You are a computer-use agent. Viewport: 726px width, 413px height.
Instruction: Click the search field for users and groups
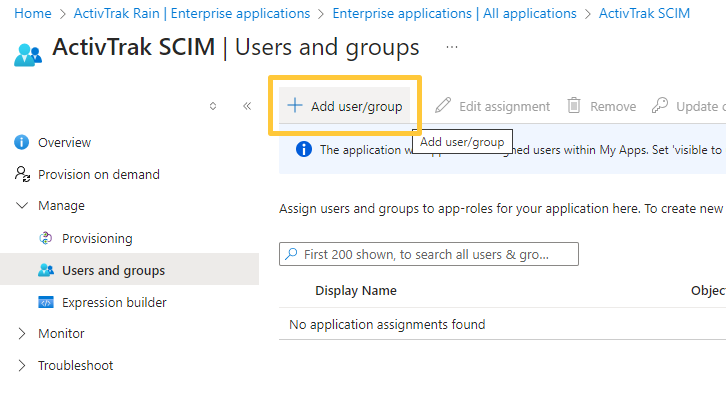(x=429, y=254)
